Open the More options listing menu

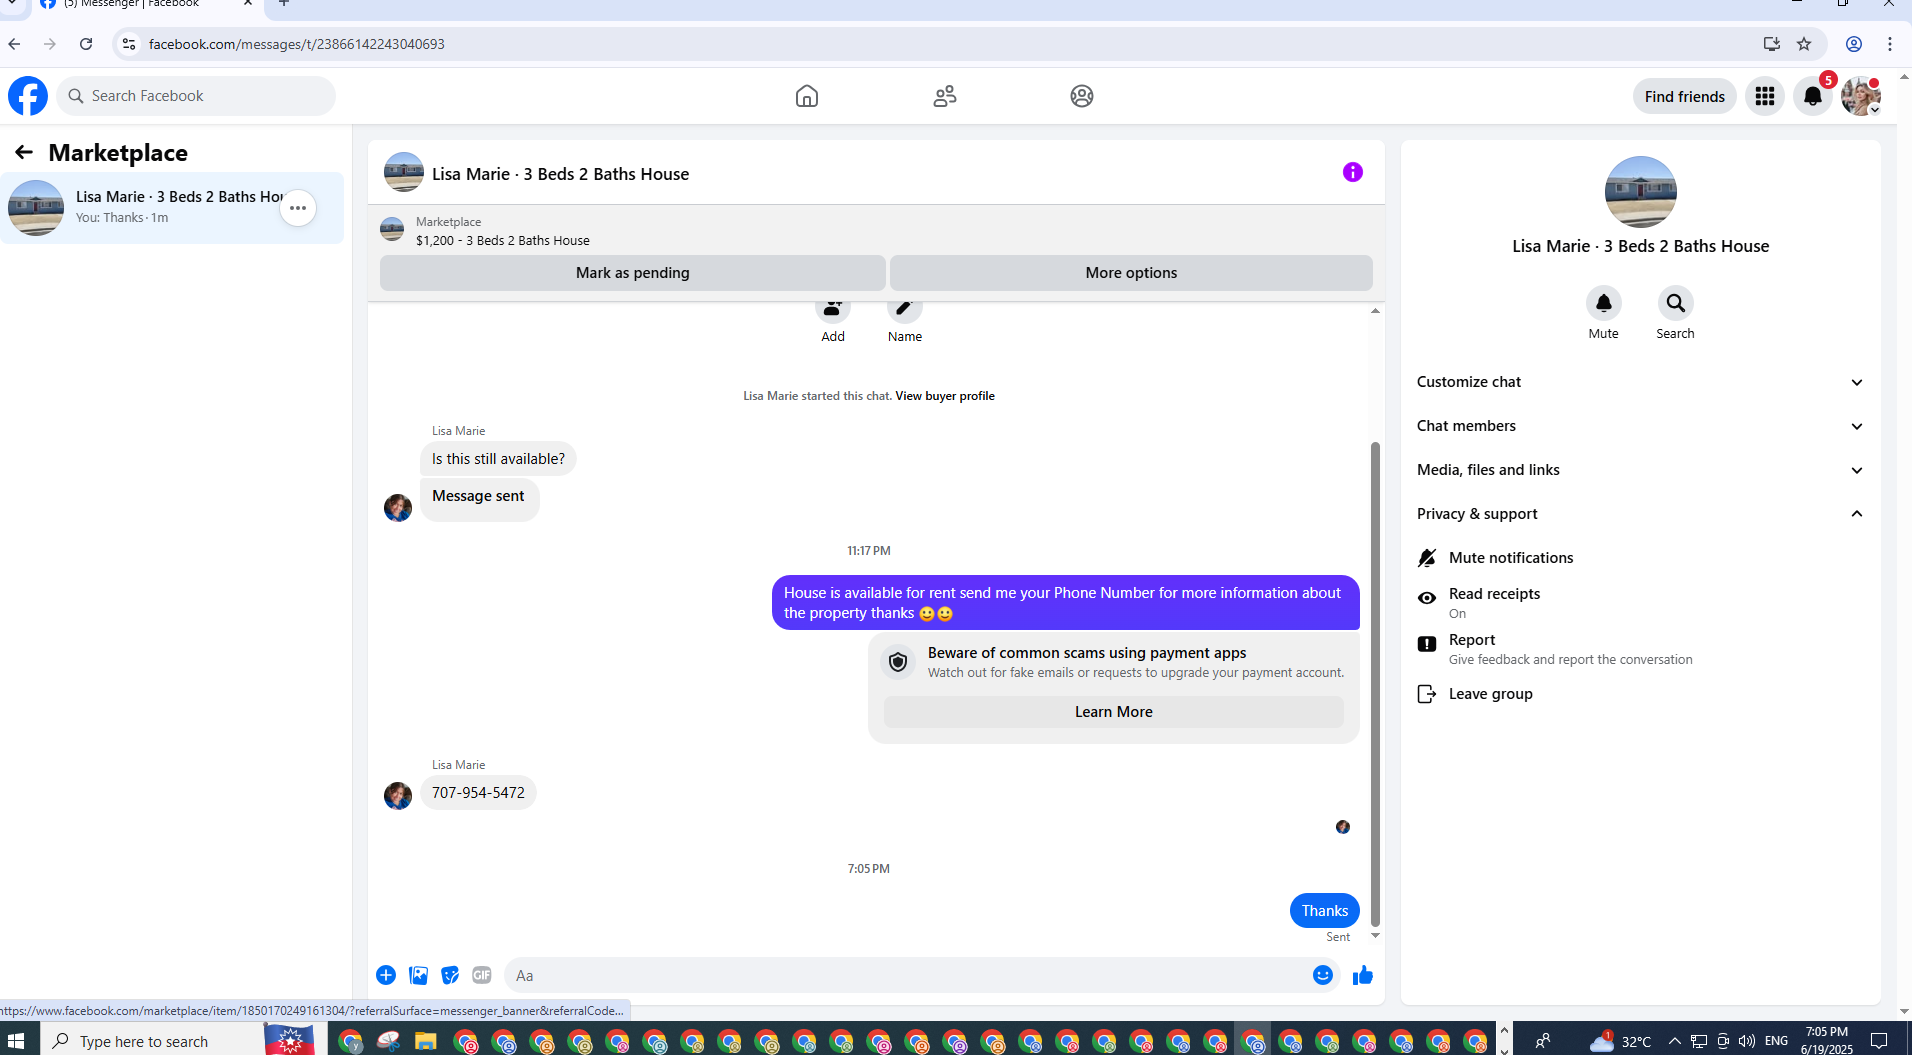1131,273
